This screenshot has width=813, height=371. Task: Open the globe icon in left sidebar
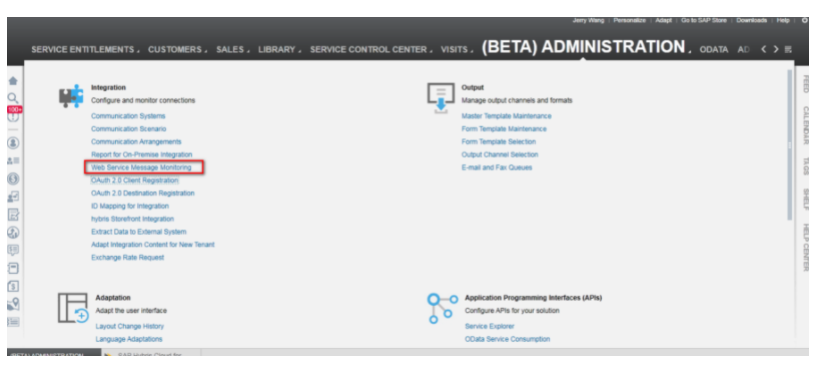coord(13,233)
